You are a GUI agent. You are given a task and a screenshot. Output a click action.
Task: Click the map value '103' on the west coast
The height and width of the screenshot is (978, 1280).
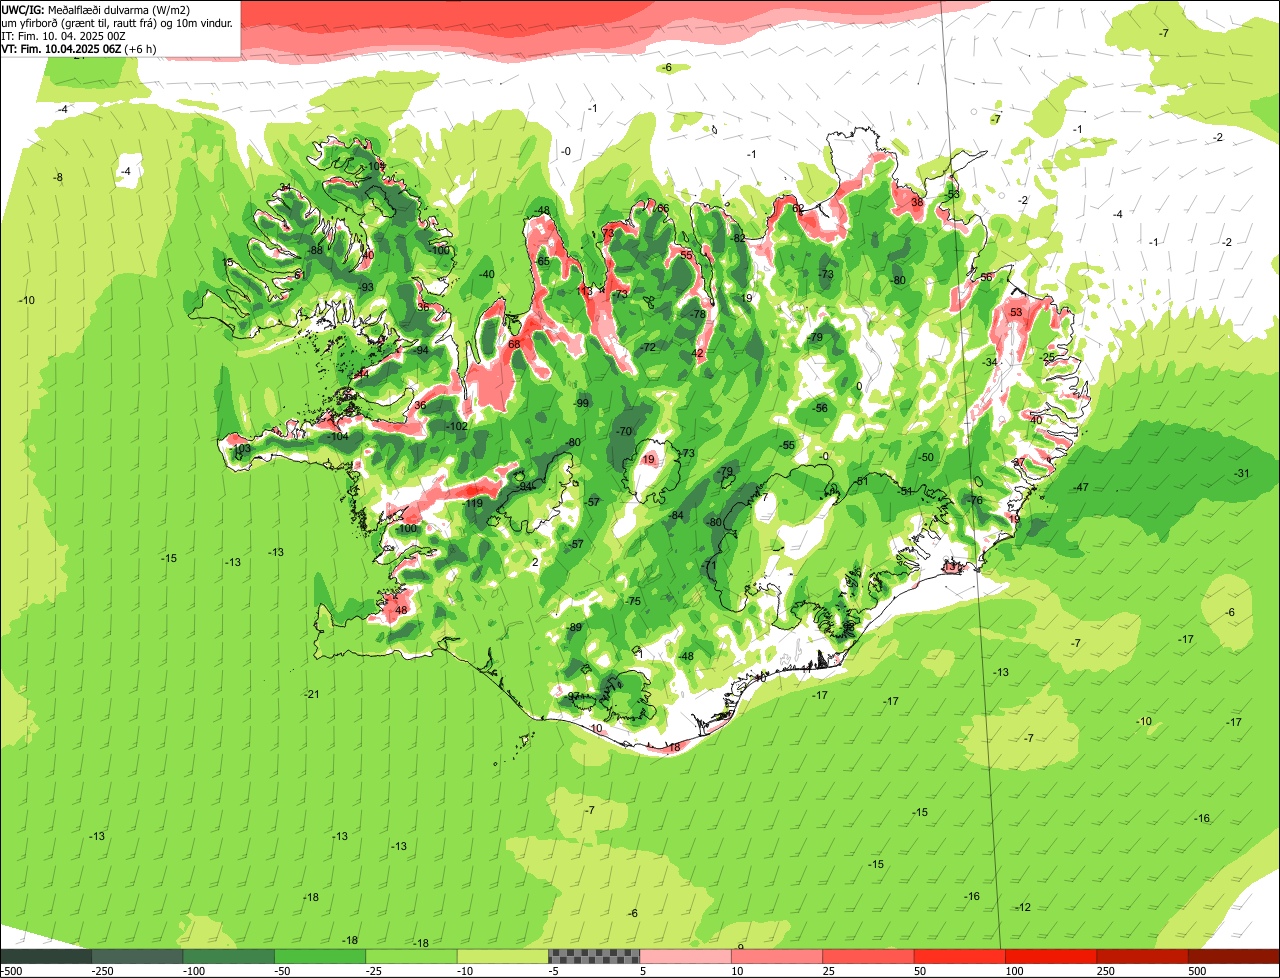coord(242,449)
